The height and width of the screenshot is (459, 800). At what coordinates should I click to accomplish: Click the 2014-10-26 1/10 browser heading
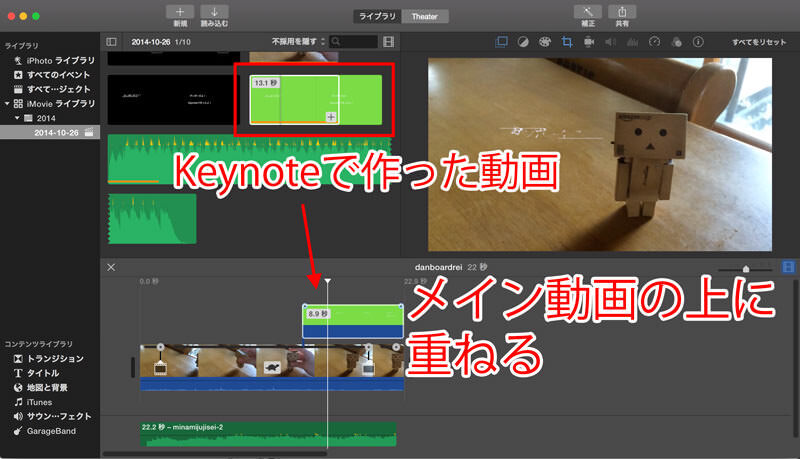pyautogui.click(x=161, y=42)
